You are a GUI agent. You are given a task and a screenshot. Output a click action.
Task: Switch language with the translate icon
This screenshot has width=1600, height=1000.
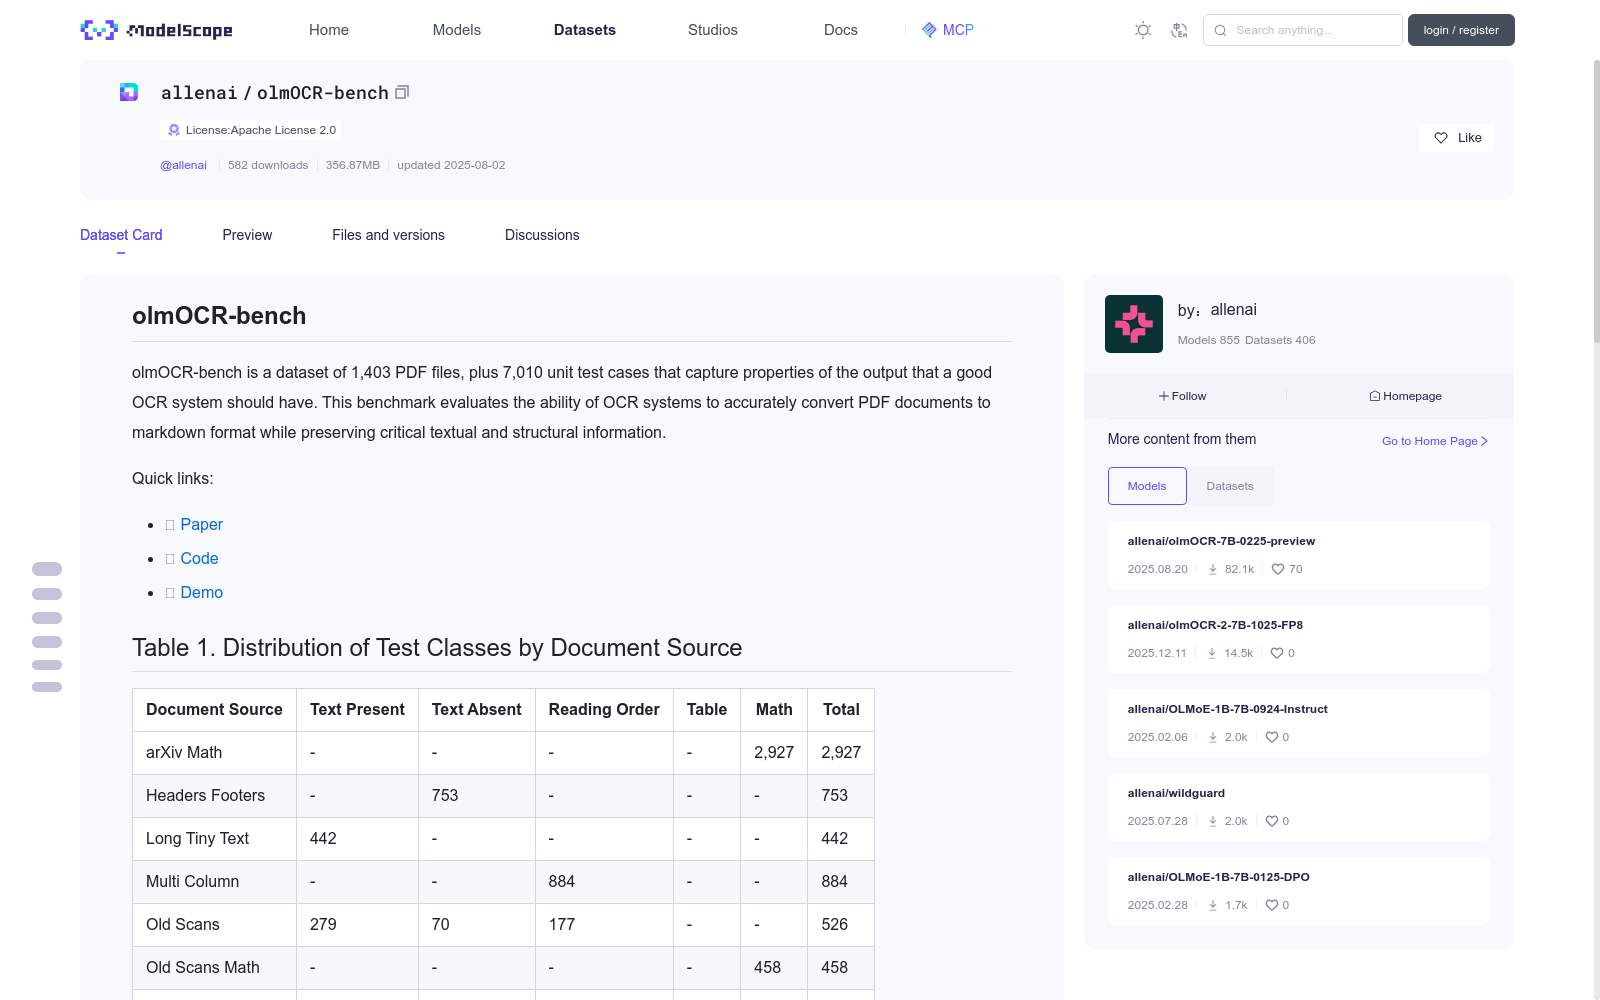pos(1179,30)
